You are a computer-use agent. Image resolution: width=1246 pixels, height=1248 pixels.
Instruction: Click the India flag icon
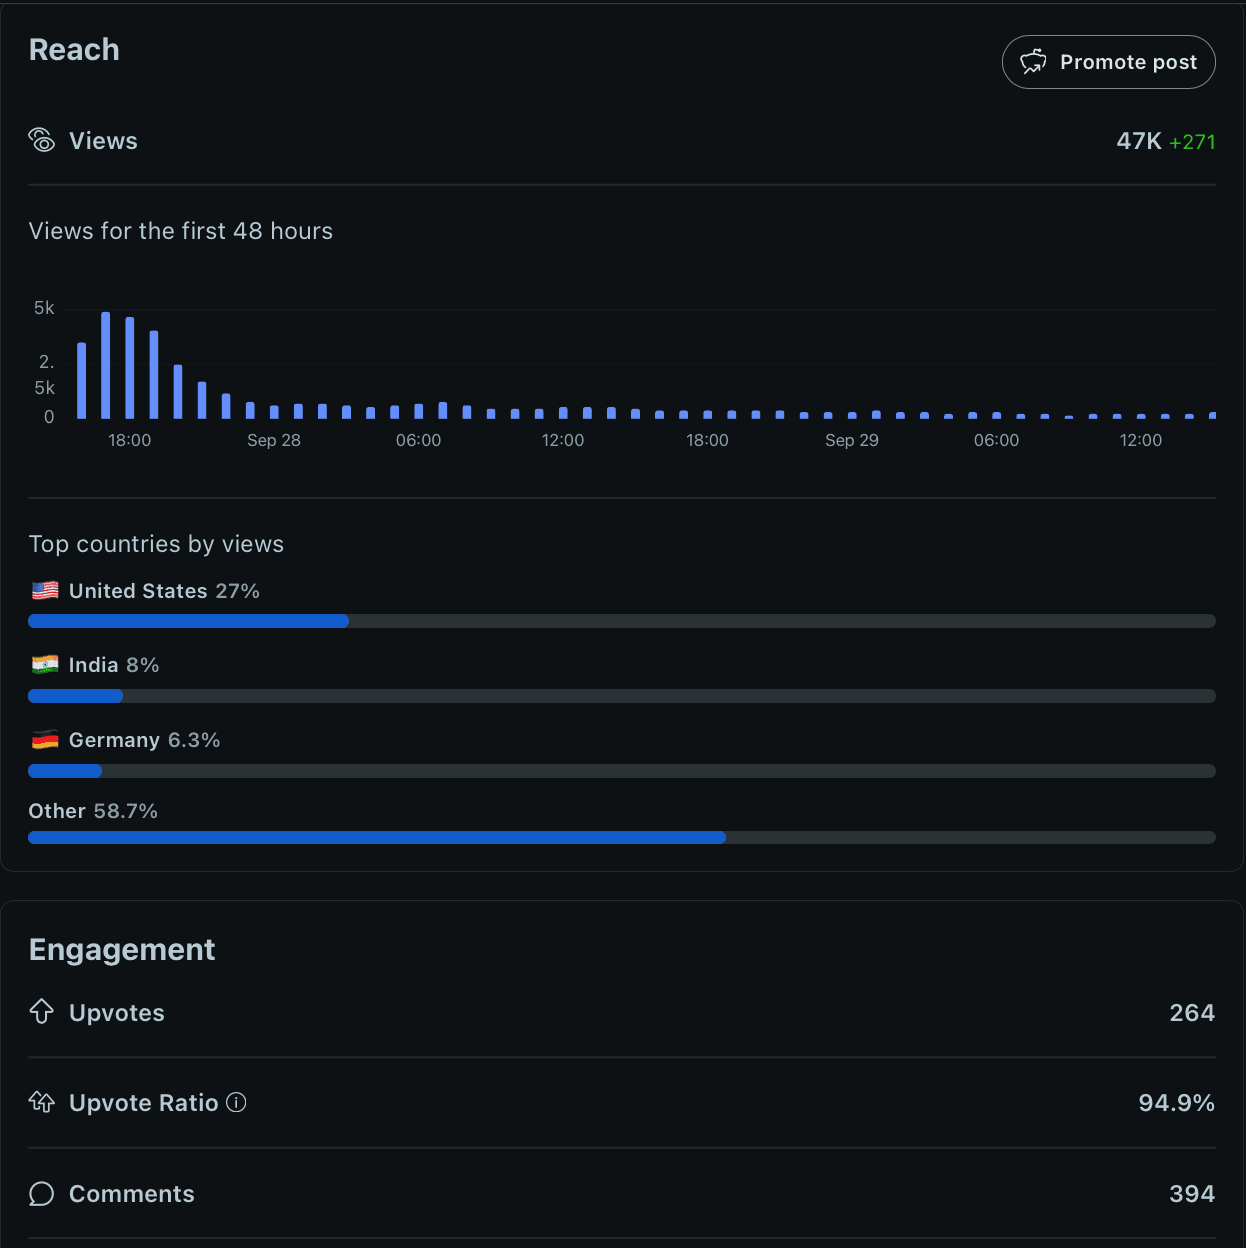pos(45,665)
